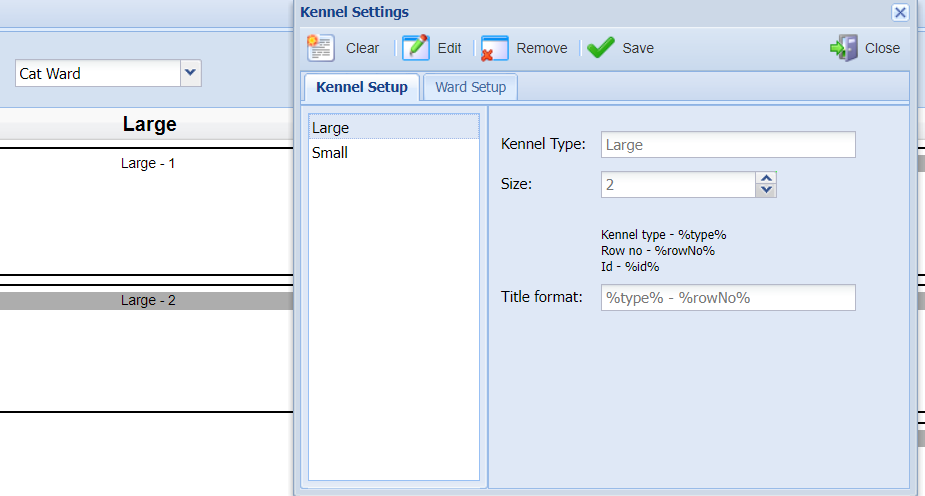Image resolution: width=925 pixels, height=496 pixels.
Task: Click the Clear notepad icon
Action: click(x=321, y=48)
